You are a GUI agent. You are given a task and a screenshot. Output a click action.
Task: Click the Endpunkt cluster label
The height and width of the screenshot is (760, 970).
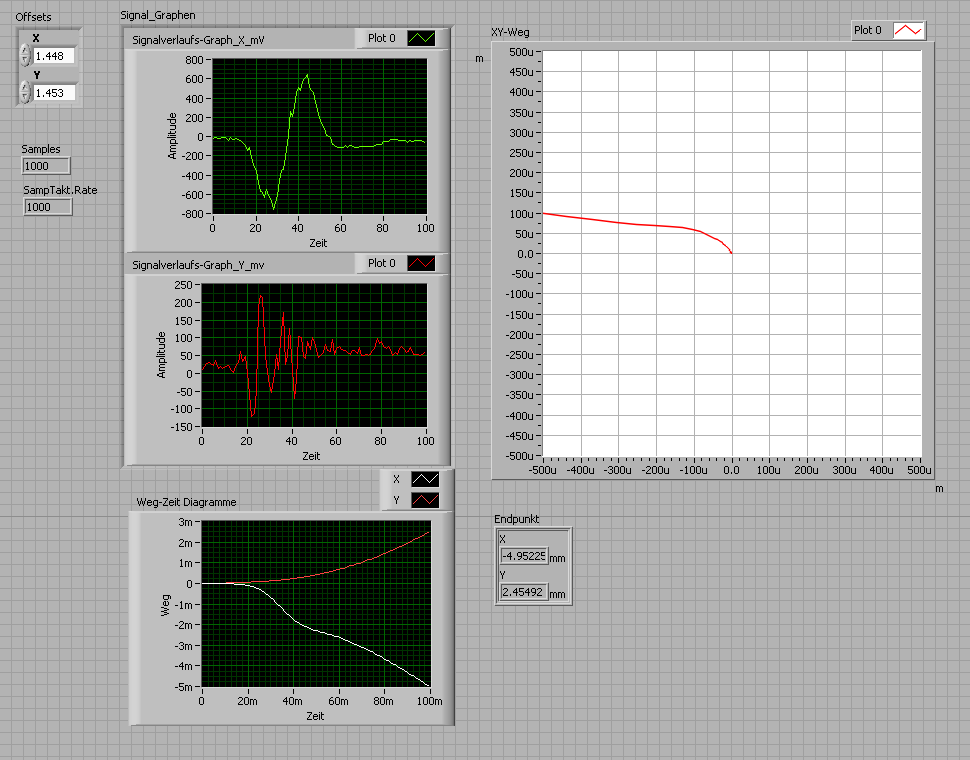517,519
